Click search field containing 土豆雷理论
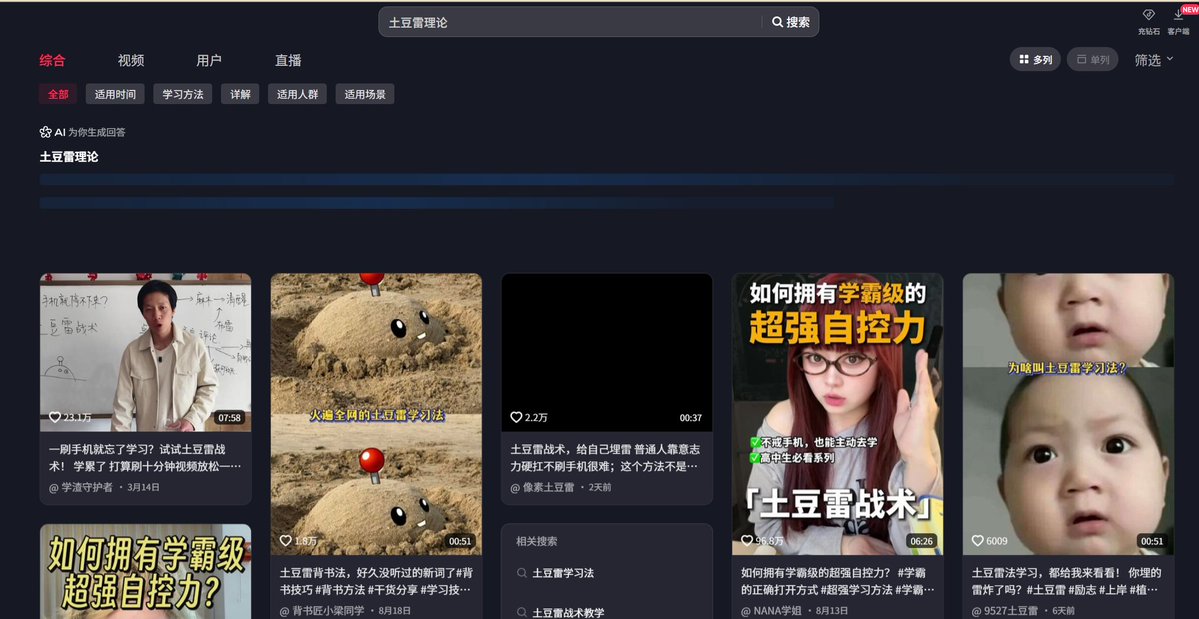The height and width of the screenshot is (619, 1199). click(x=570, y=22)
